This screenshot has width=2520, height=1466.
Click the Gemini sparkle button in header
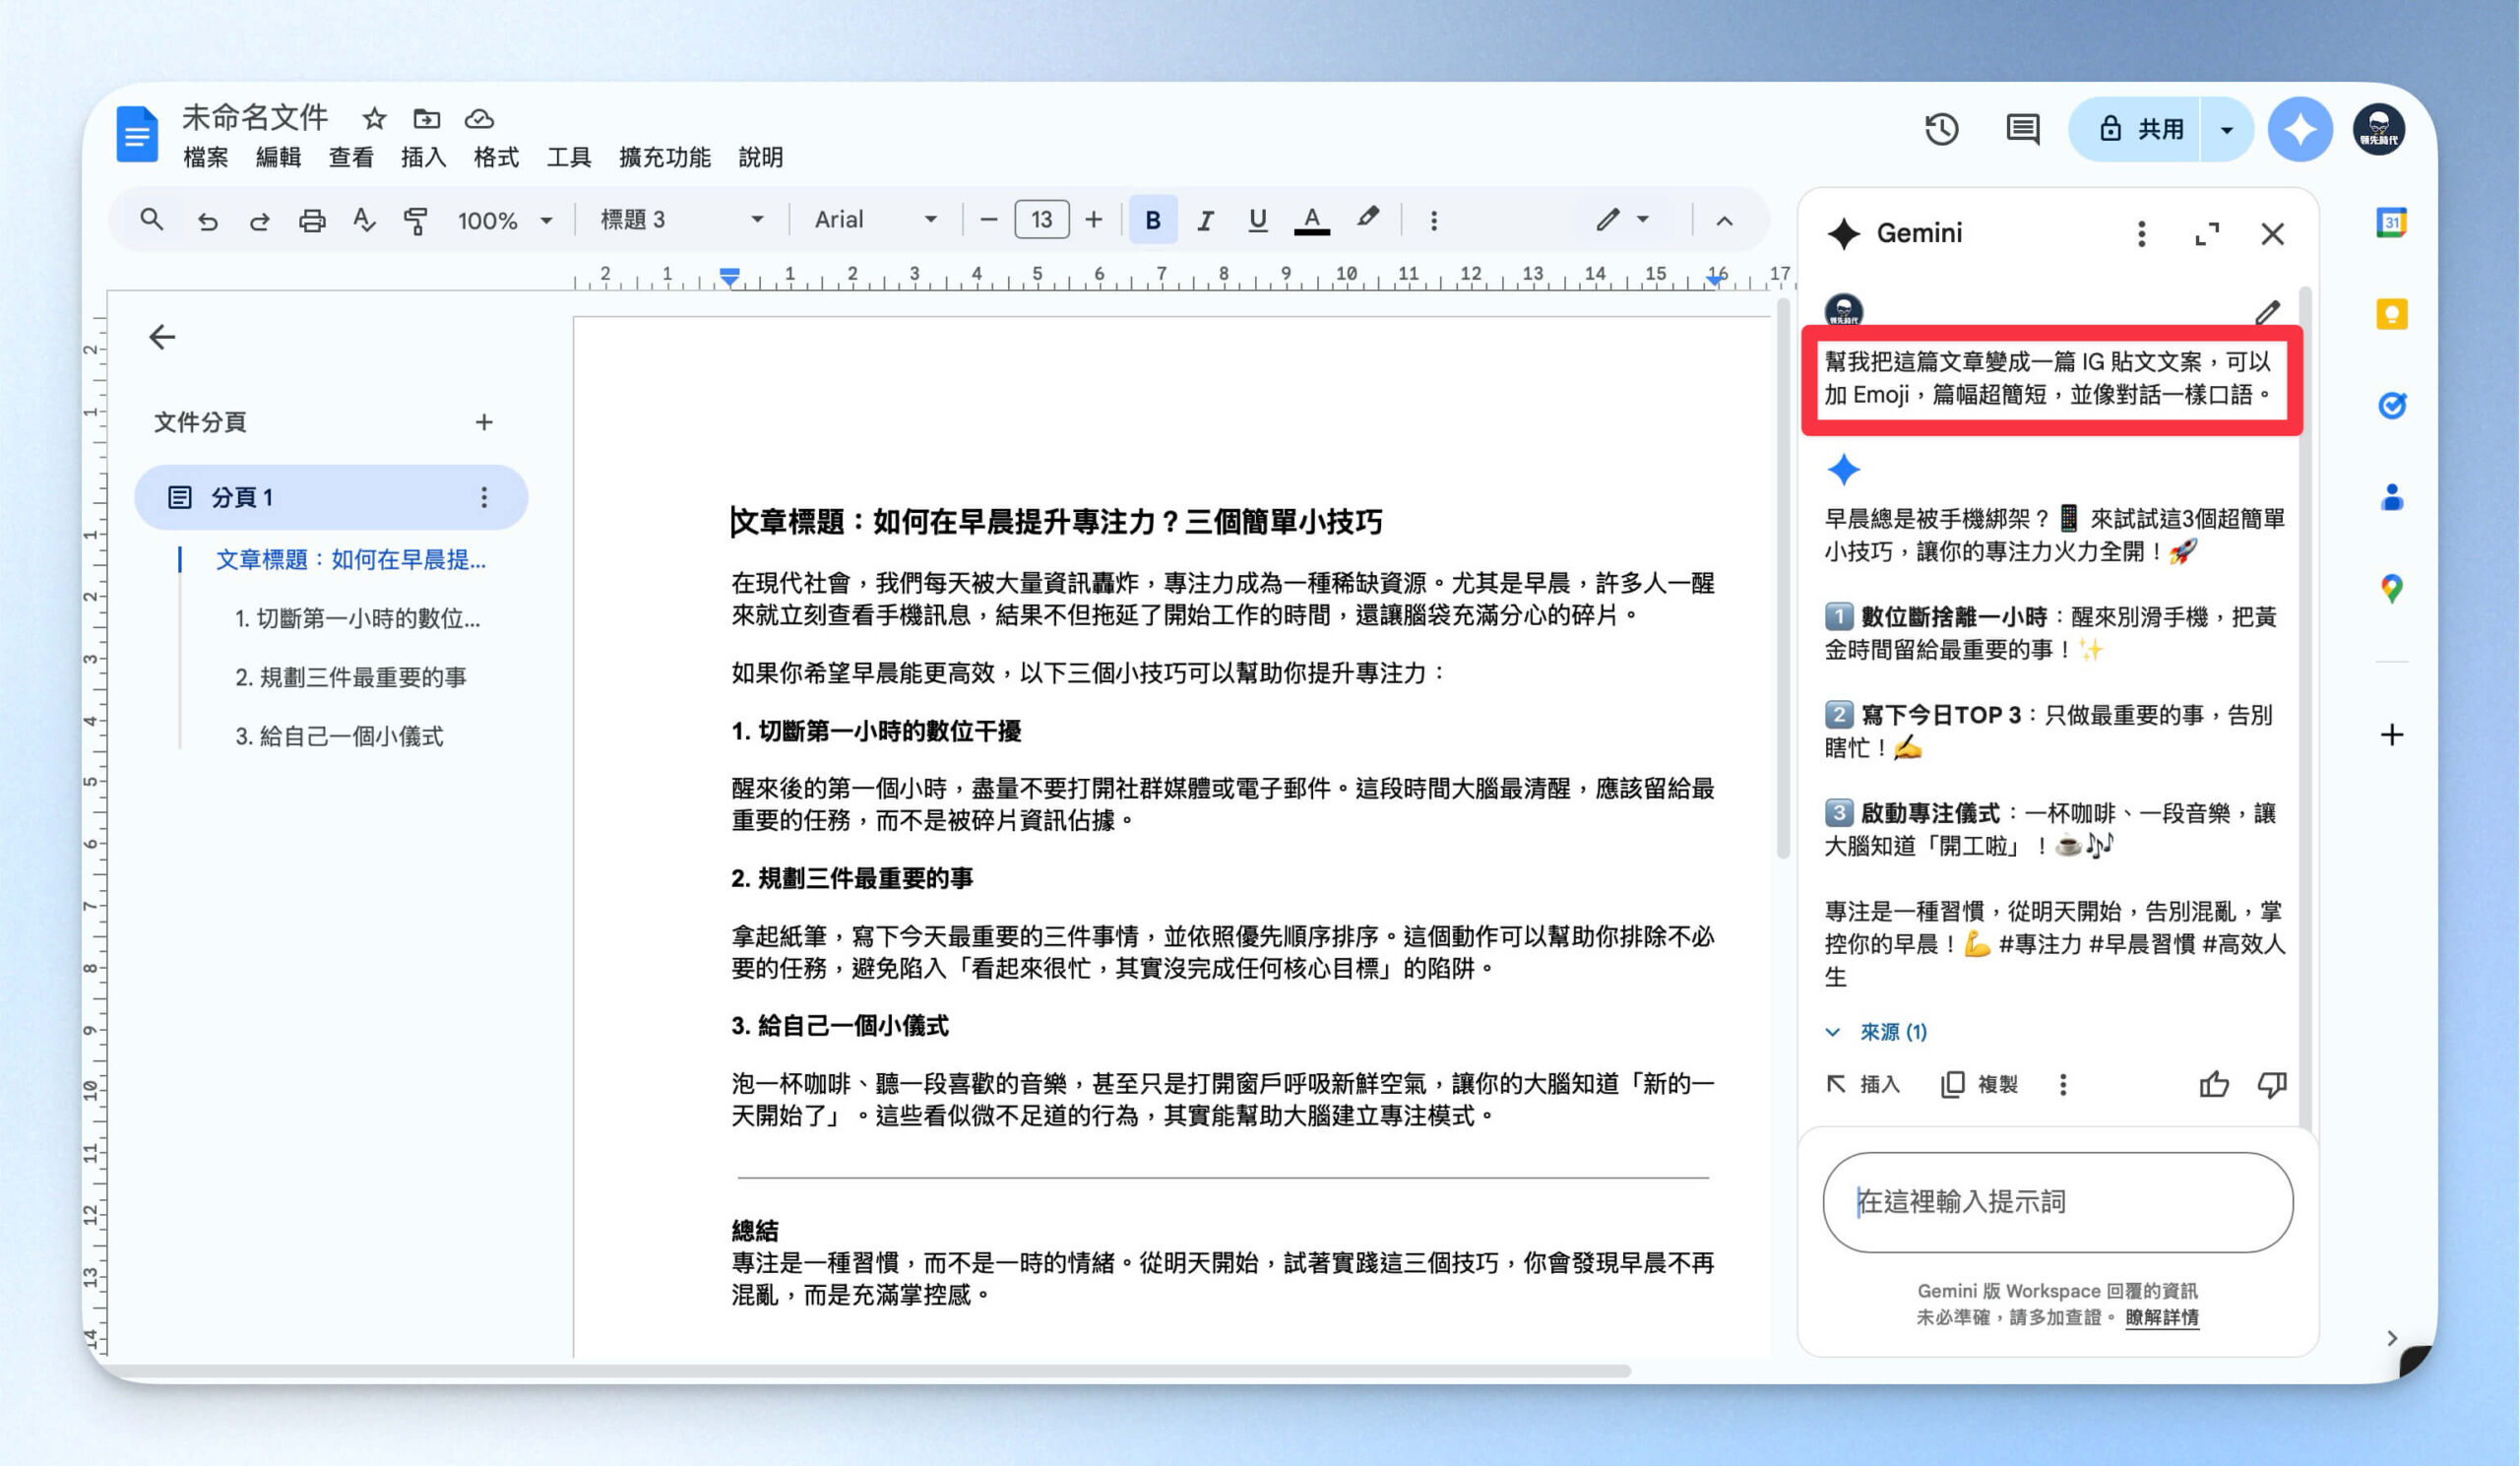click(2299, 129)
